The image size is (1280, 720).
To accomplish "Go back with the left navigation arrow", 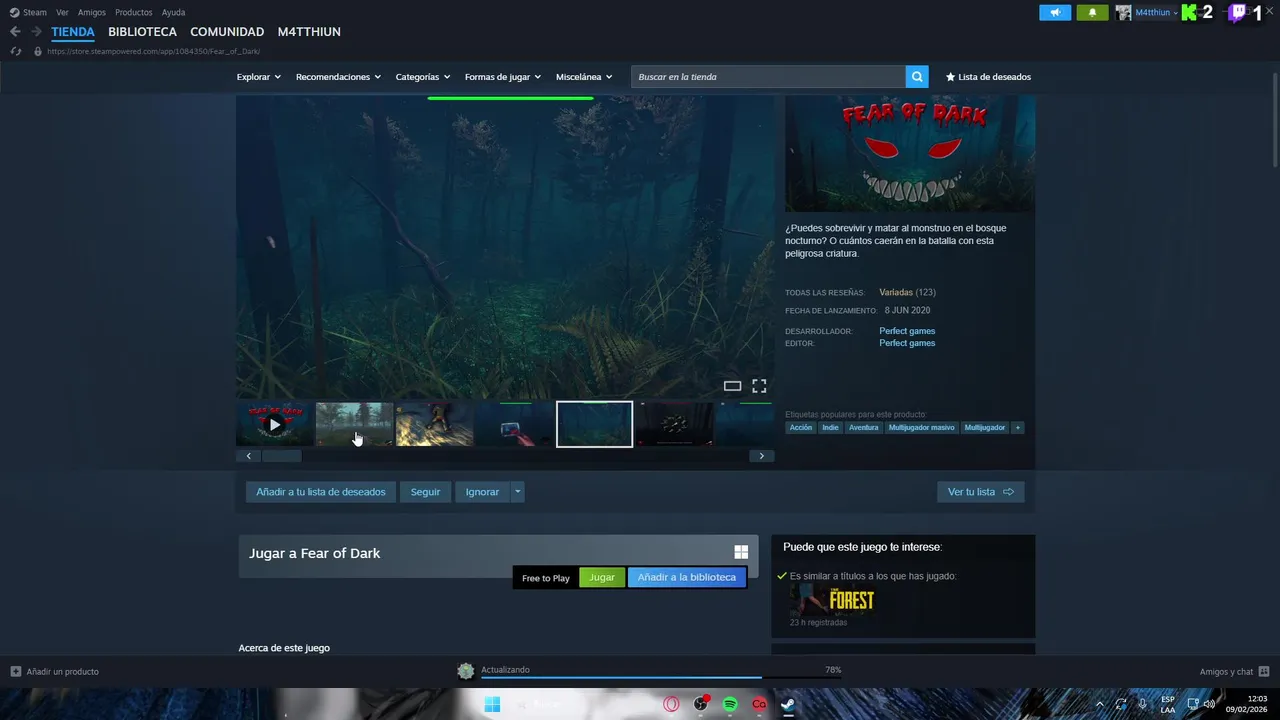I will click(15, 32).
